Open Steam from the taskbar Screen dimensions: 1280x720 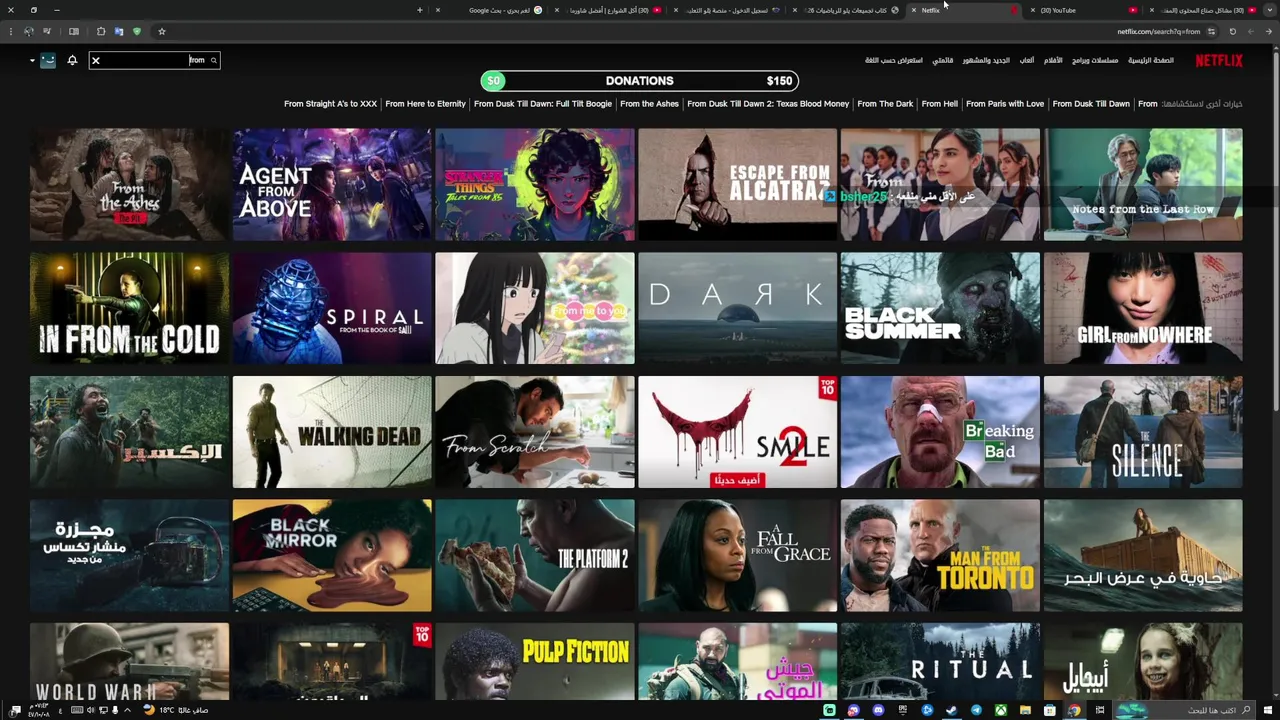(x=953, y=710)
